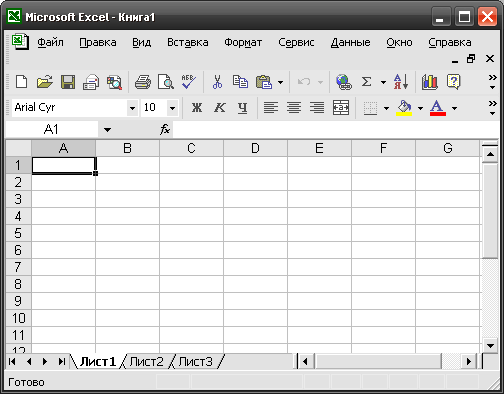Open a file with folder icon
This screenshot has height=394, width=504.
pos(45,82)
